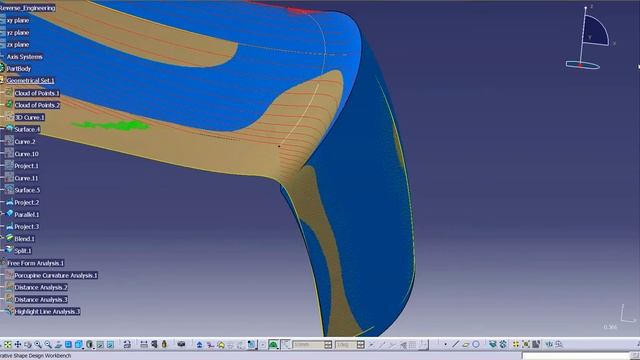Click the Zoom In magnifier icon
Screen dimensions: 640x360
[38, 344]
